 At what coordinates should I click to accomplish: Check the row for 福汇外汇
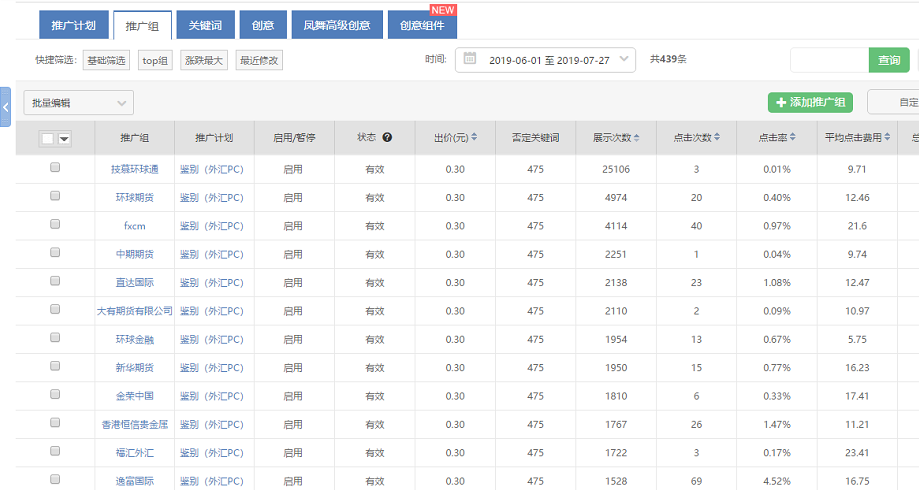point(55,451)
